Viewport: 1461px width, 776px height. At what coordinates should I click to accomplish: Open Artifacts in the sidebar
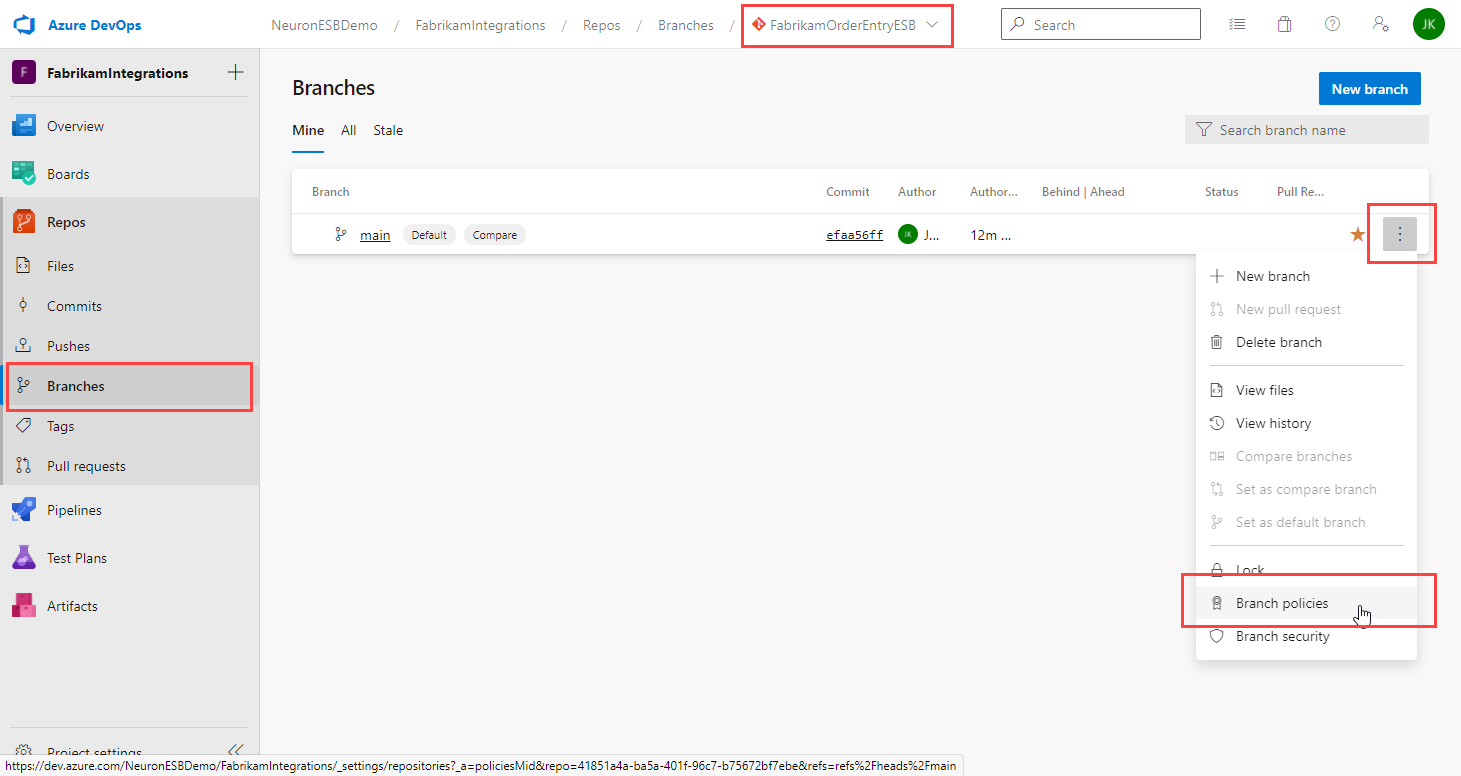(129, 606)
